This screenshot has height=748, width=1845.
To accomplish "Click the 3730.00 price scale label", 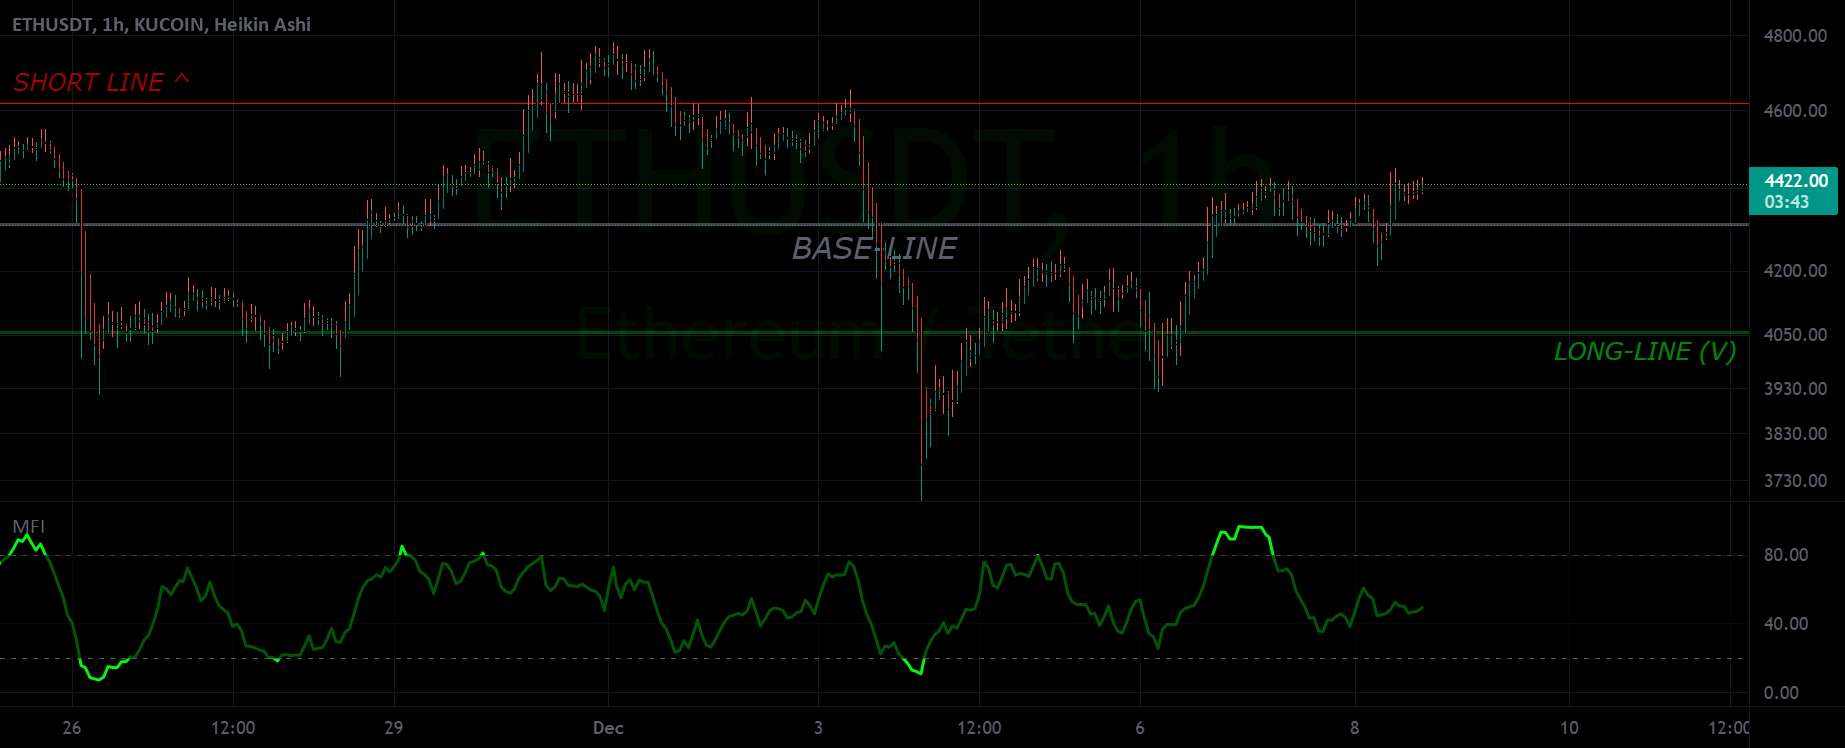I will [1796, 481].
